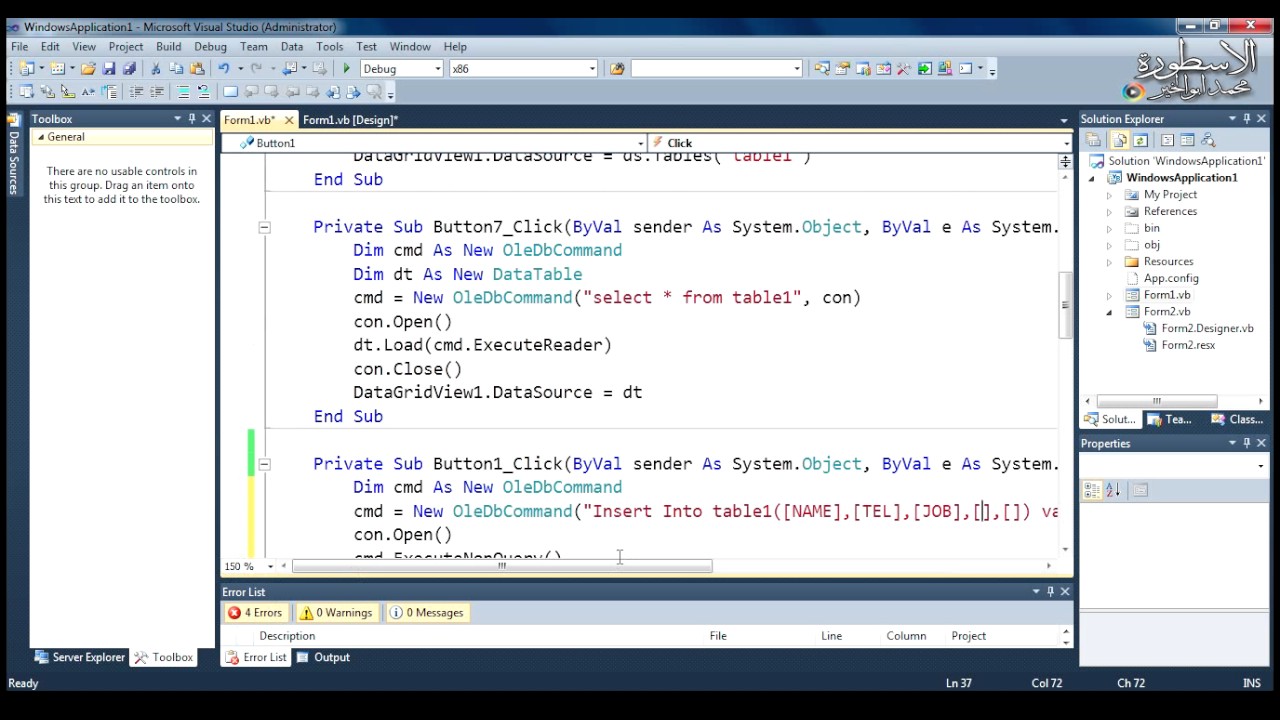
Task: Click the Solution Explorer panel's Properties icon
Action: (x=1094, y=141)
